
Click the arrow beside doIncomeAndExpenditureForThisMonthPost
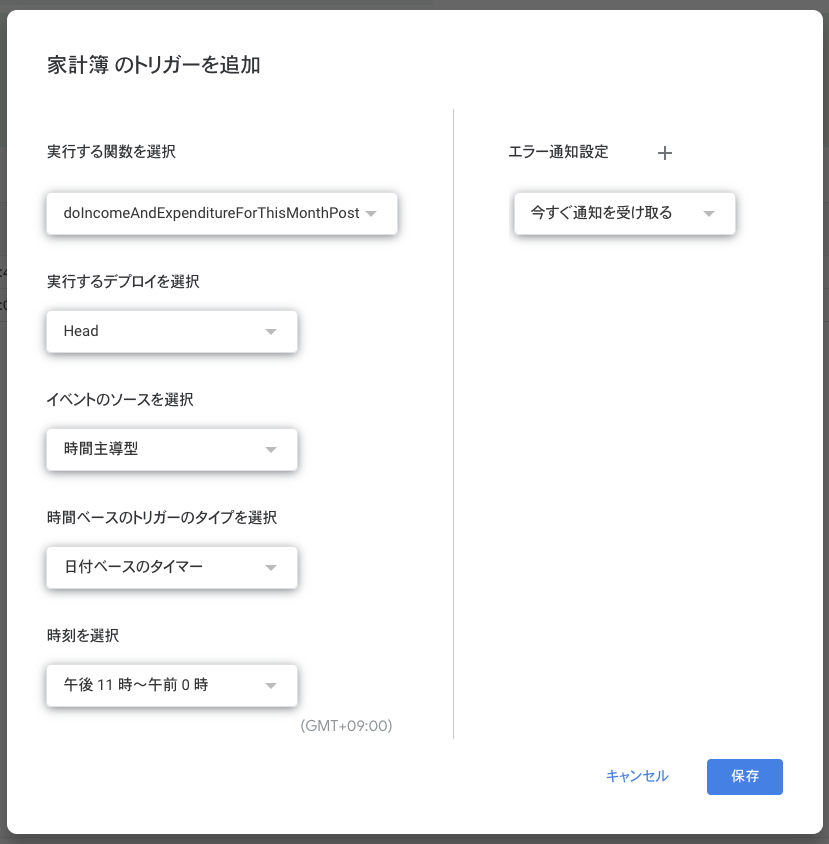pyautogui.click(x=371, y=214)
